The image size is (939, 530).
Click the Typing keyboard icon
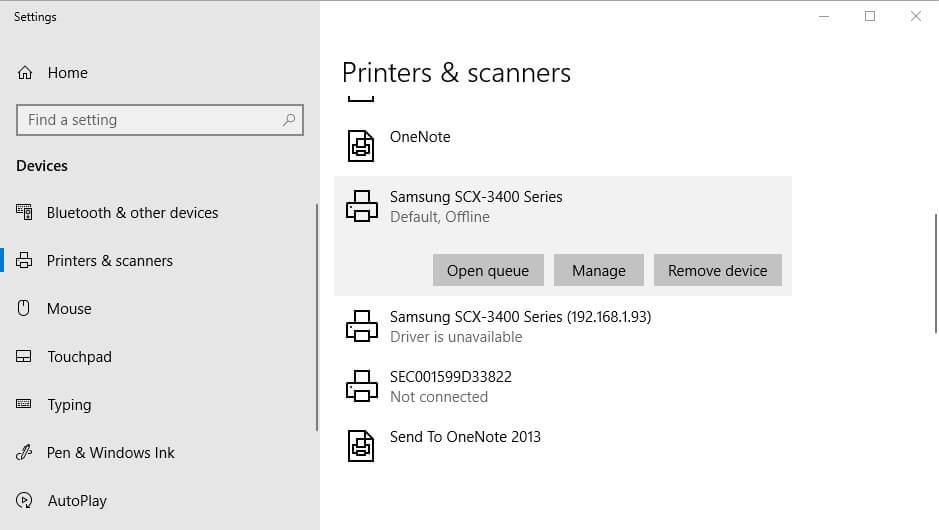click(25, 405)
